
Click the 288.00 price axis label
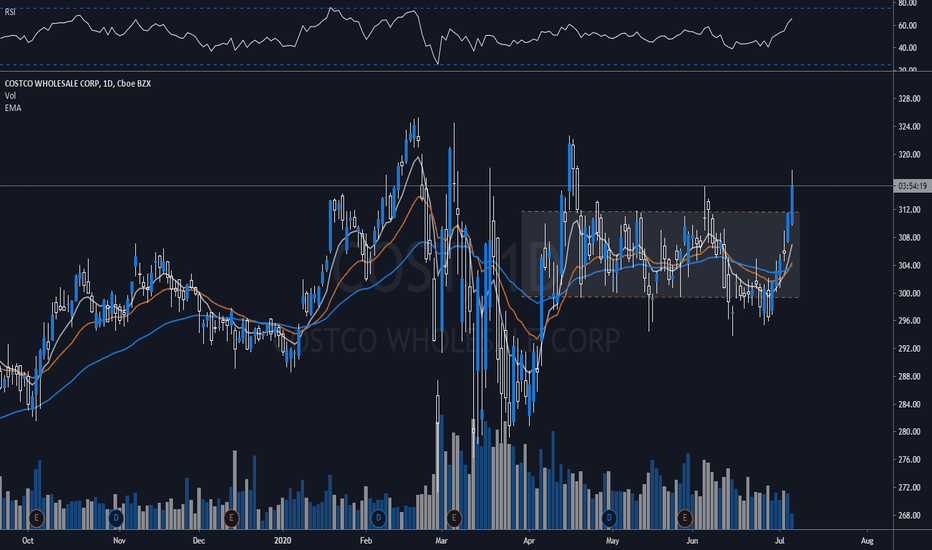point(909,376)
